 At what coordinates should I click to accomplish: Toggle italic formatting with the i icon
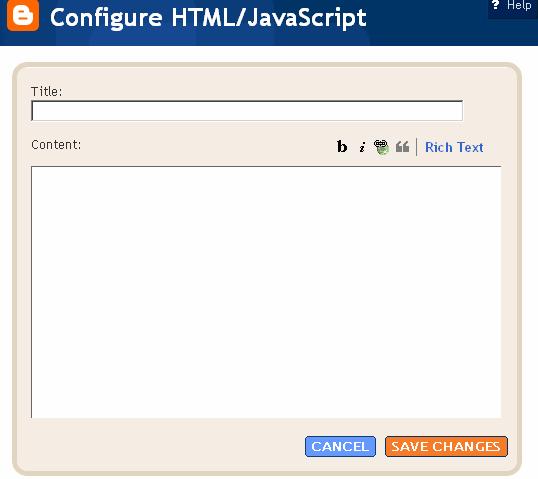(x=362, y=147)
